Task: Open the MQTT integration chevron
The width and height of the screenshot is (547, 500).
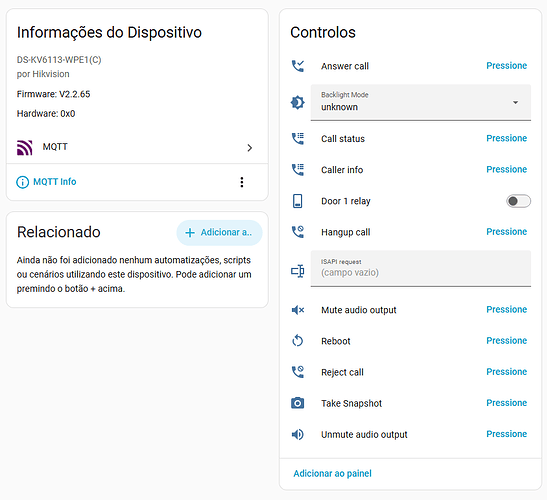Action: (x=250, y=148)
